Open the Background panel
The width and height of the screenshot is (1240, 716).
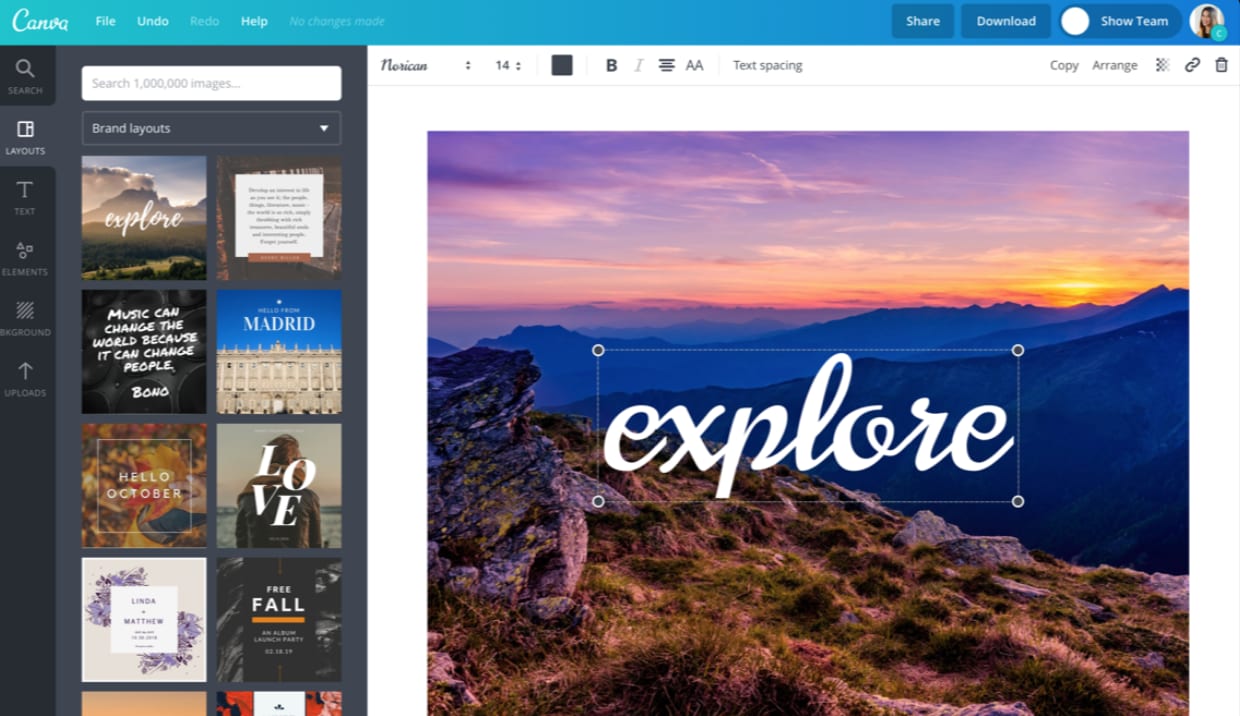[x=26, y=317]
